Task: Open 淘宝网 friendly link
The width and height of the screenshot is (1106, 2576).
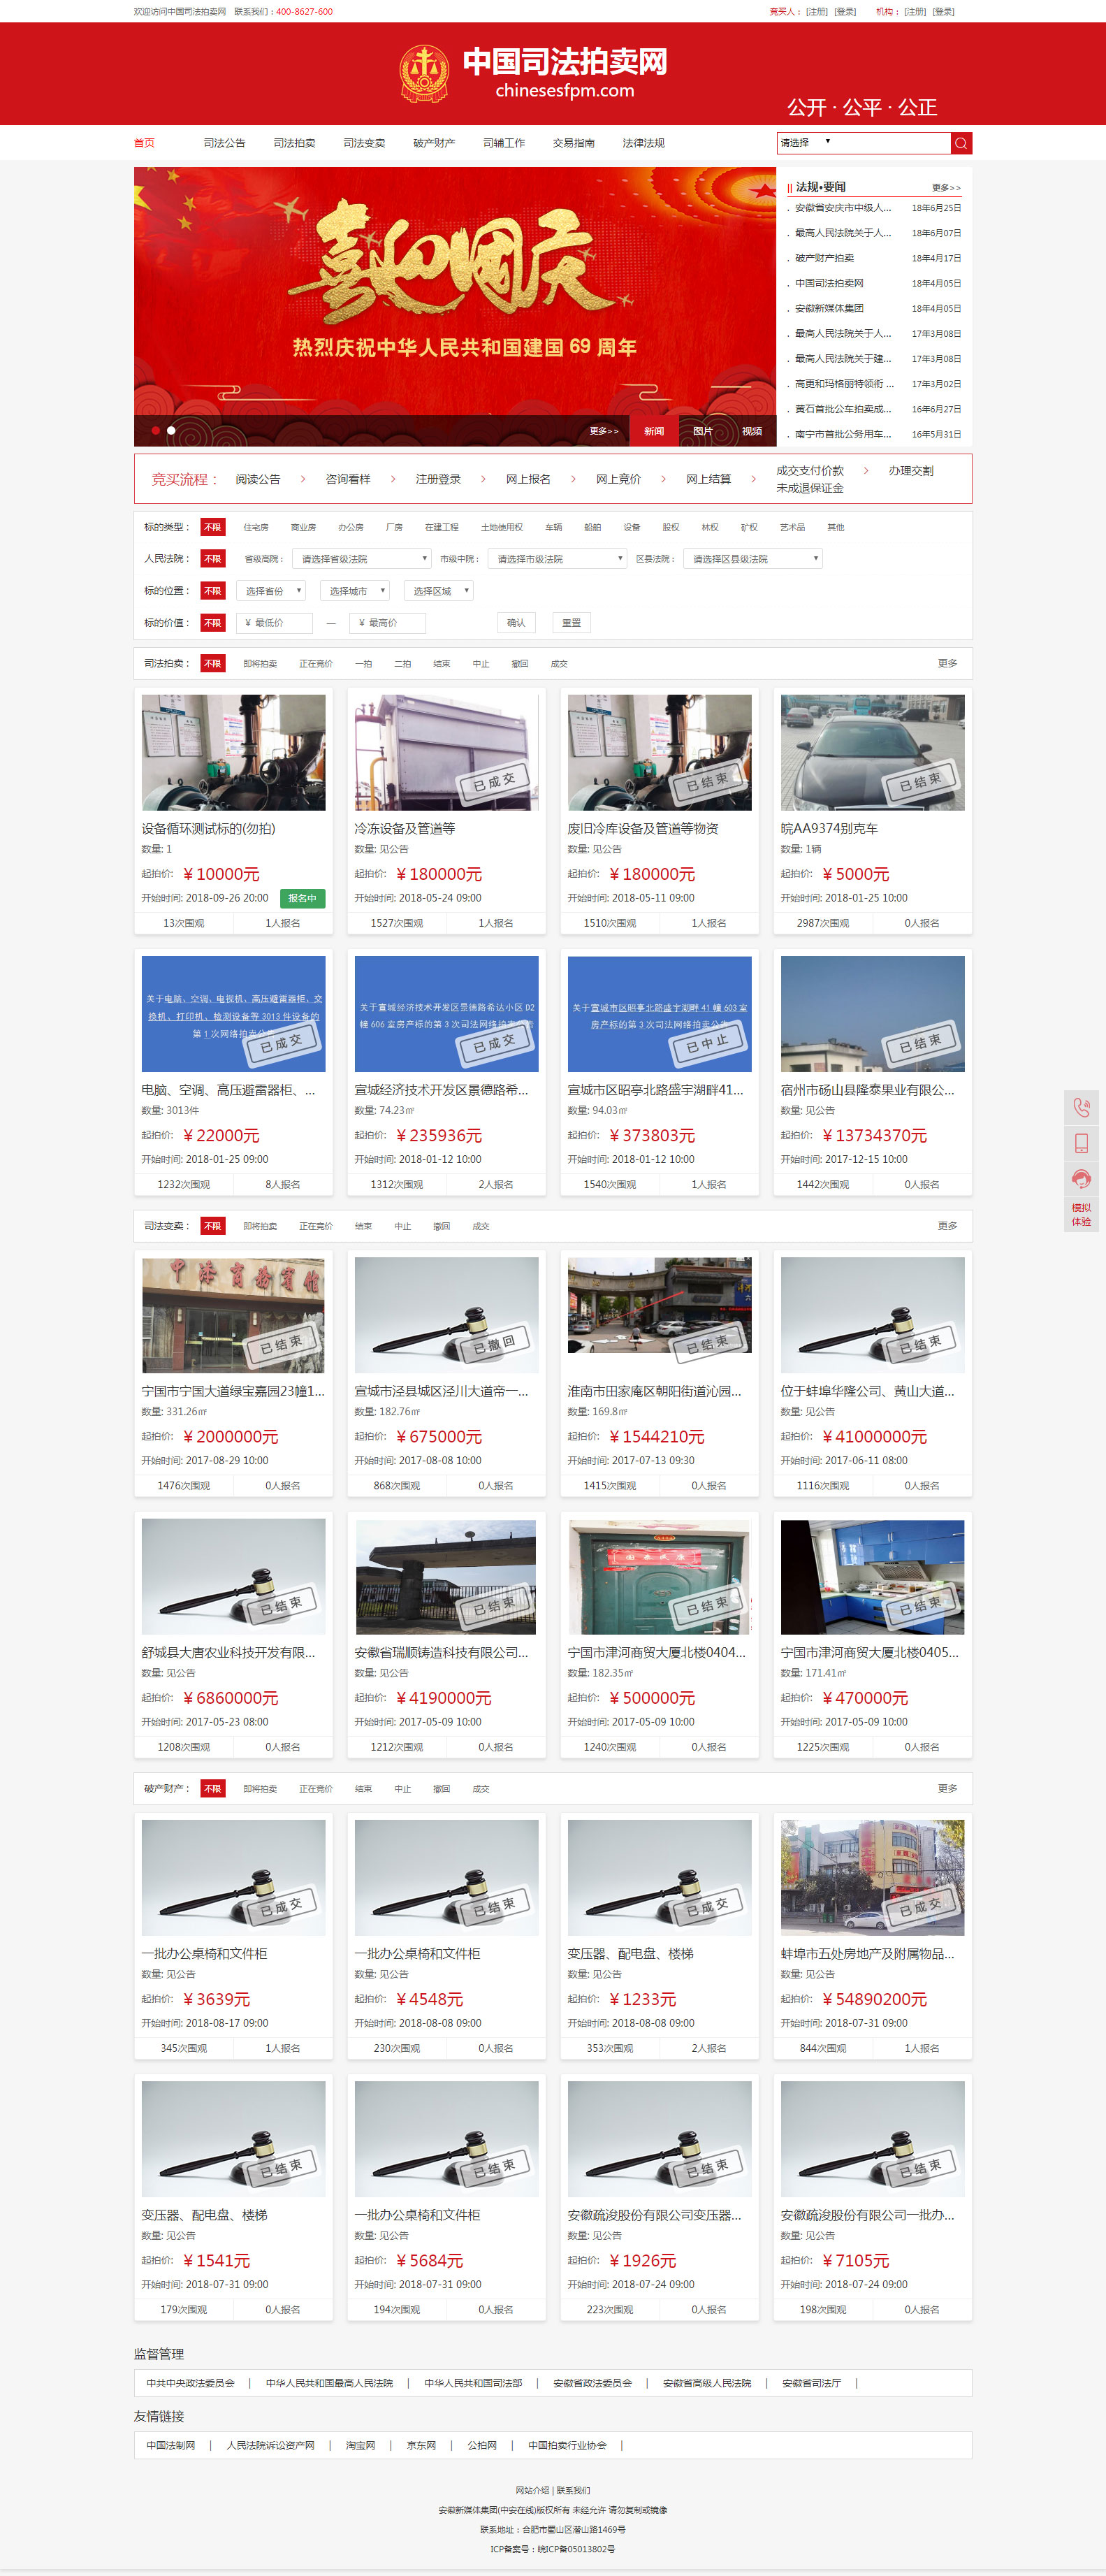Action: click(x=361, y=2445)
